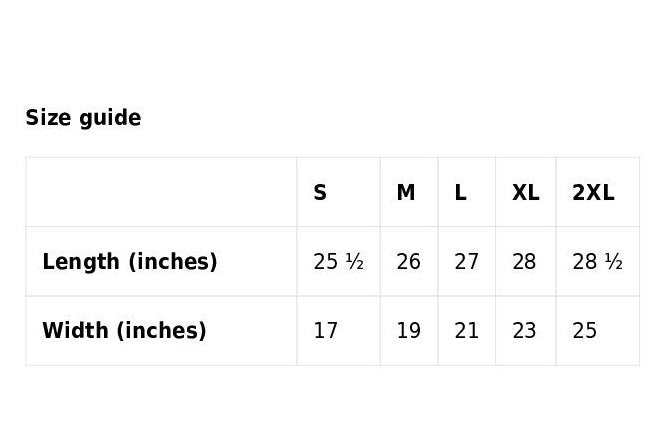Click the width value 19 for M
The height and width of the screenshot is (440, 671).
pyautogui.click(x=409, y=330)
